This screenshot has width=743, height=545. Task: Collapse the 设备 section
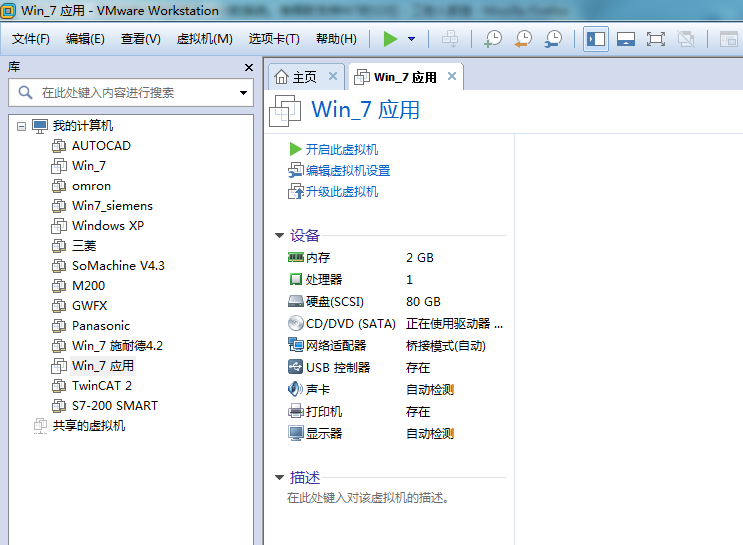pos(280,236)
